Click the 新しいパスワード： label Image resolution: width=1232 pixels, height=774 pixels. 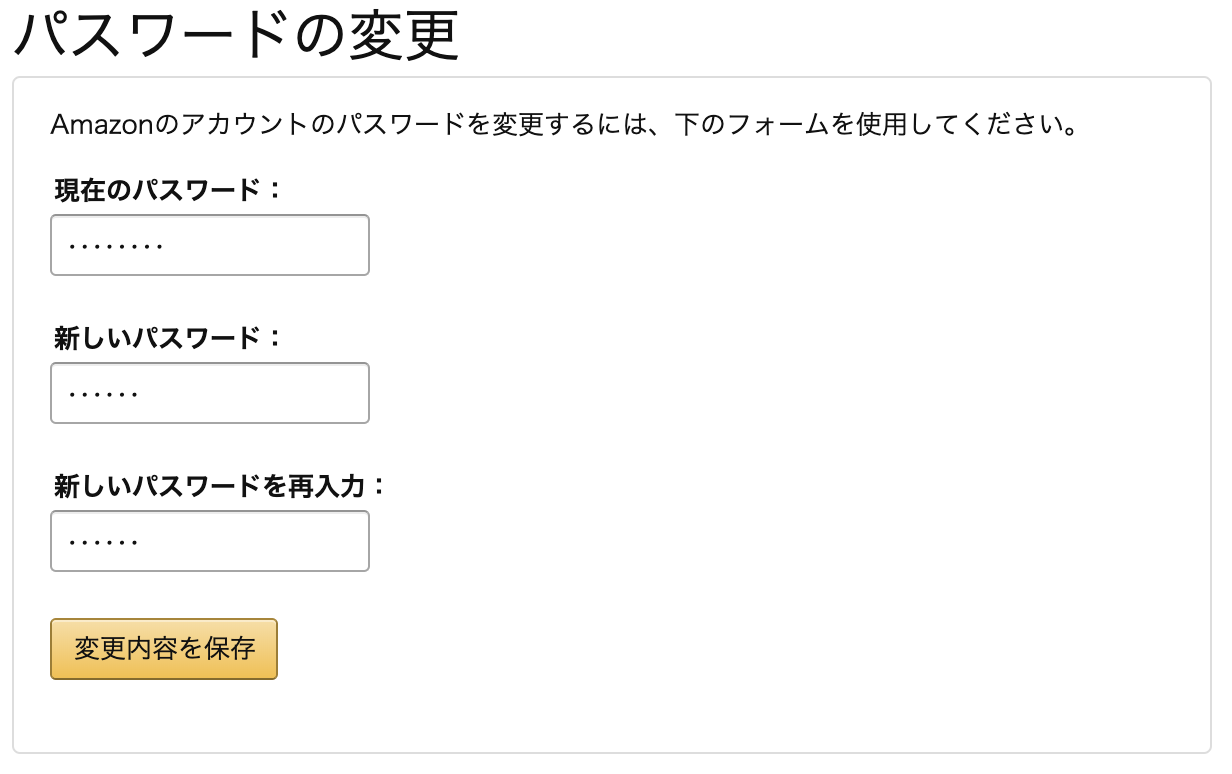[168, 338]
